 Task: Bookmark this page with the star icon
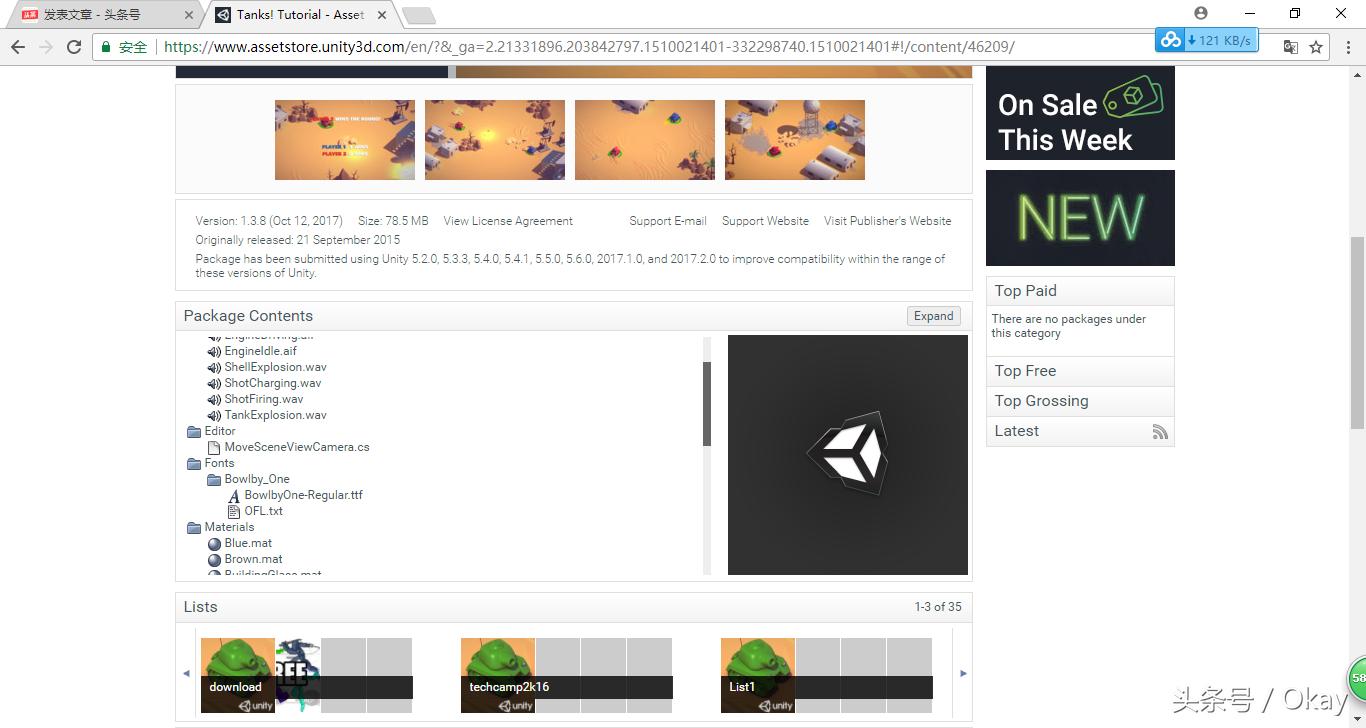pyautogui.click(x=1318, y=47)
